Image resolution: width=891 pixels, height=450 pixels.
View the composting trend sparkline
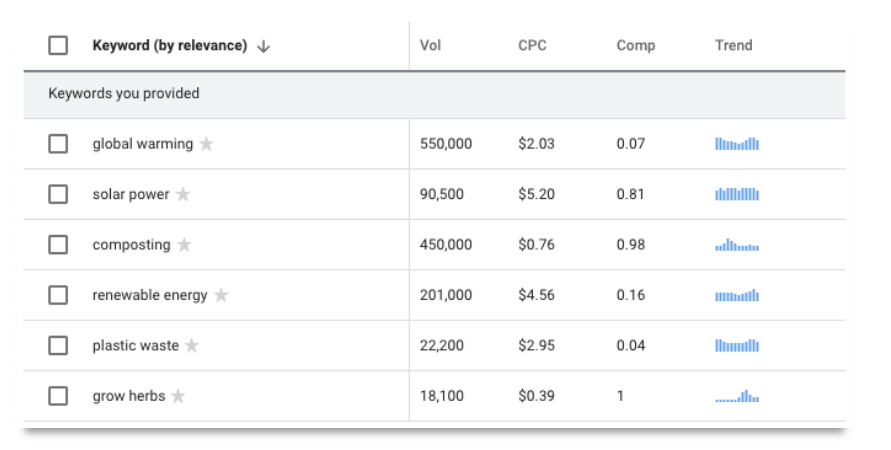coord(737,245)
